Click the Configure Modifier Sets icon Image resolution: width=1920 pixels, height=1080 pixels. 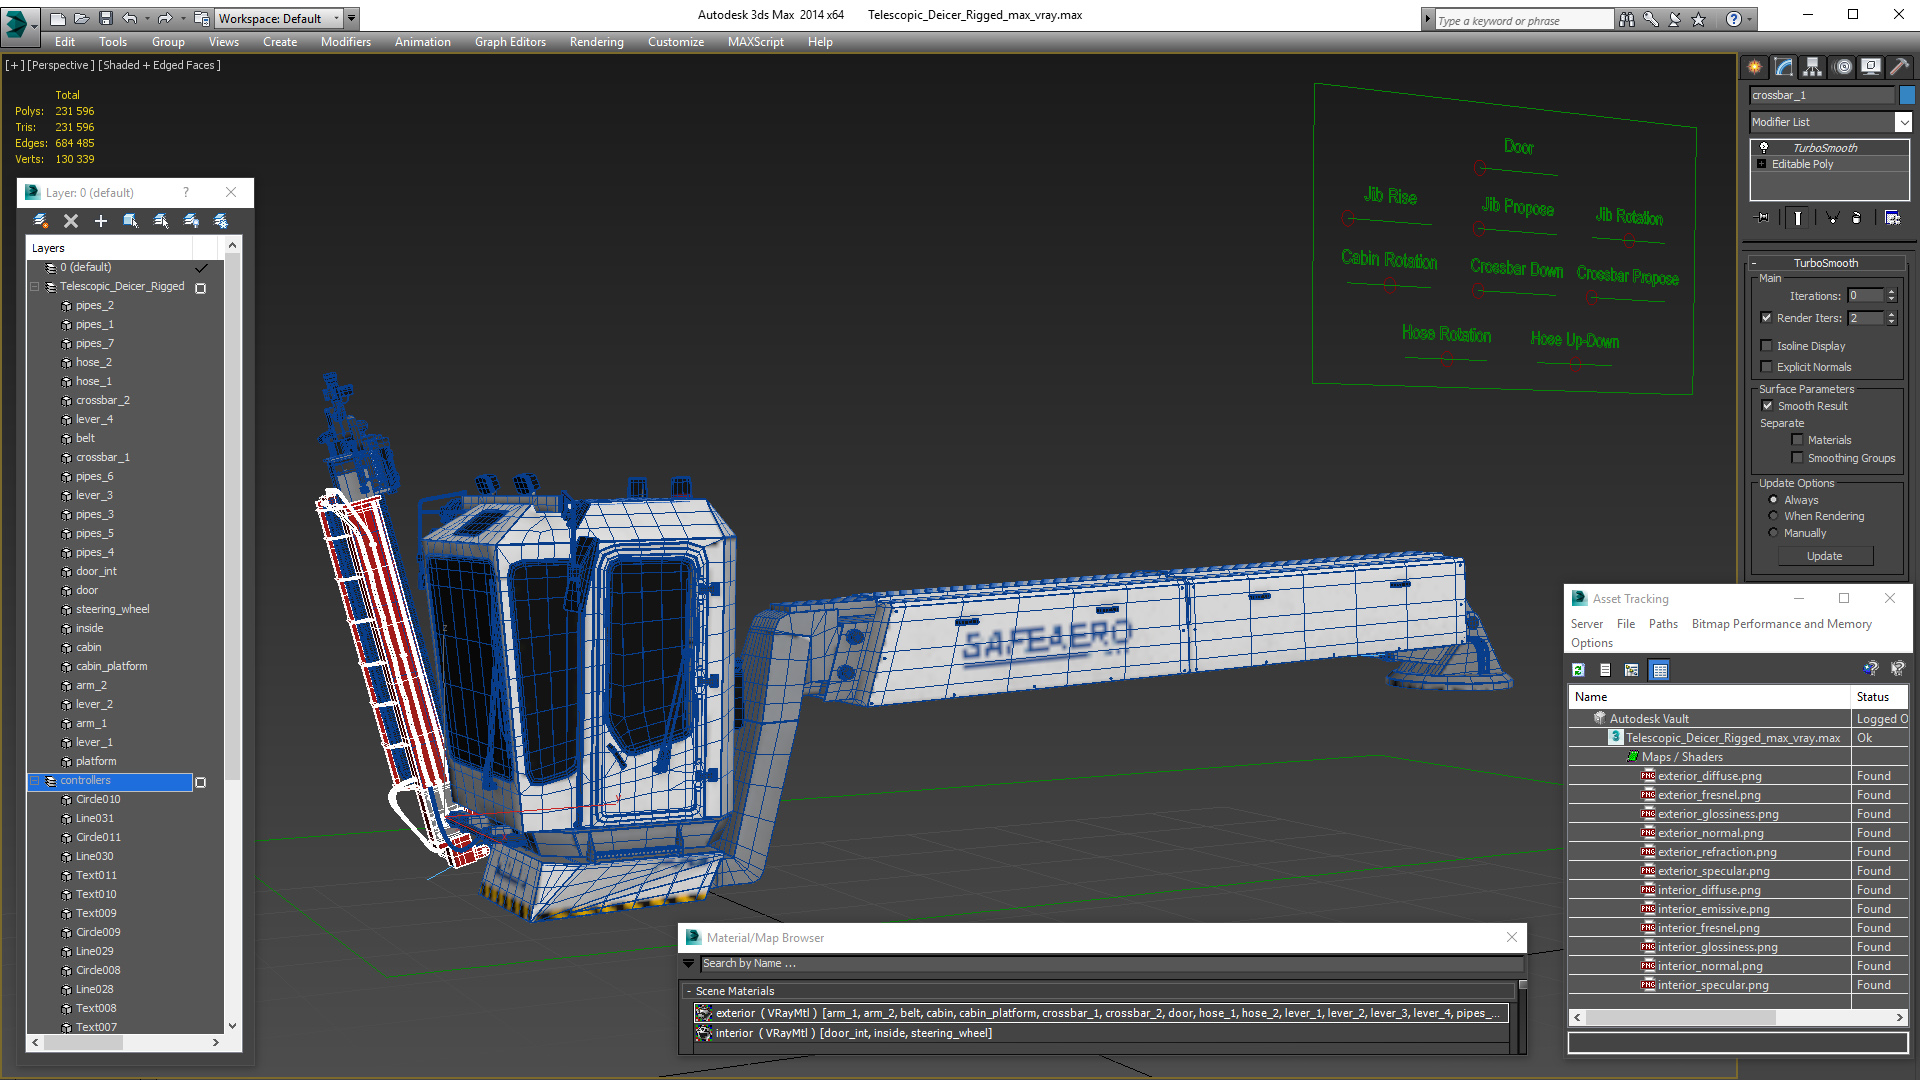[1893, 217]
